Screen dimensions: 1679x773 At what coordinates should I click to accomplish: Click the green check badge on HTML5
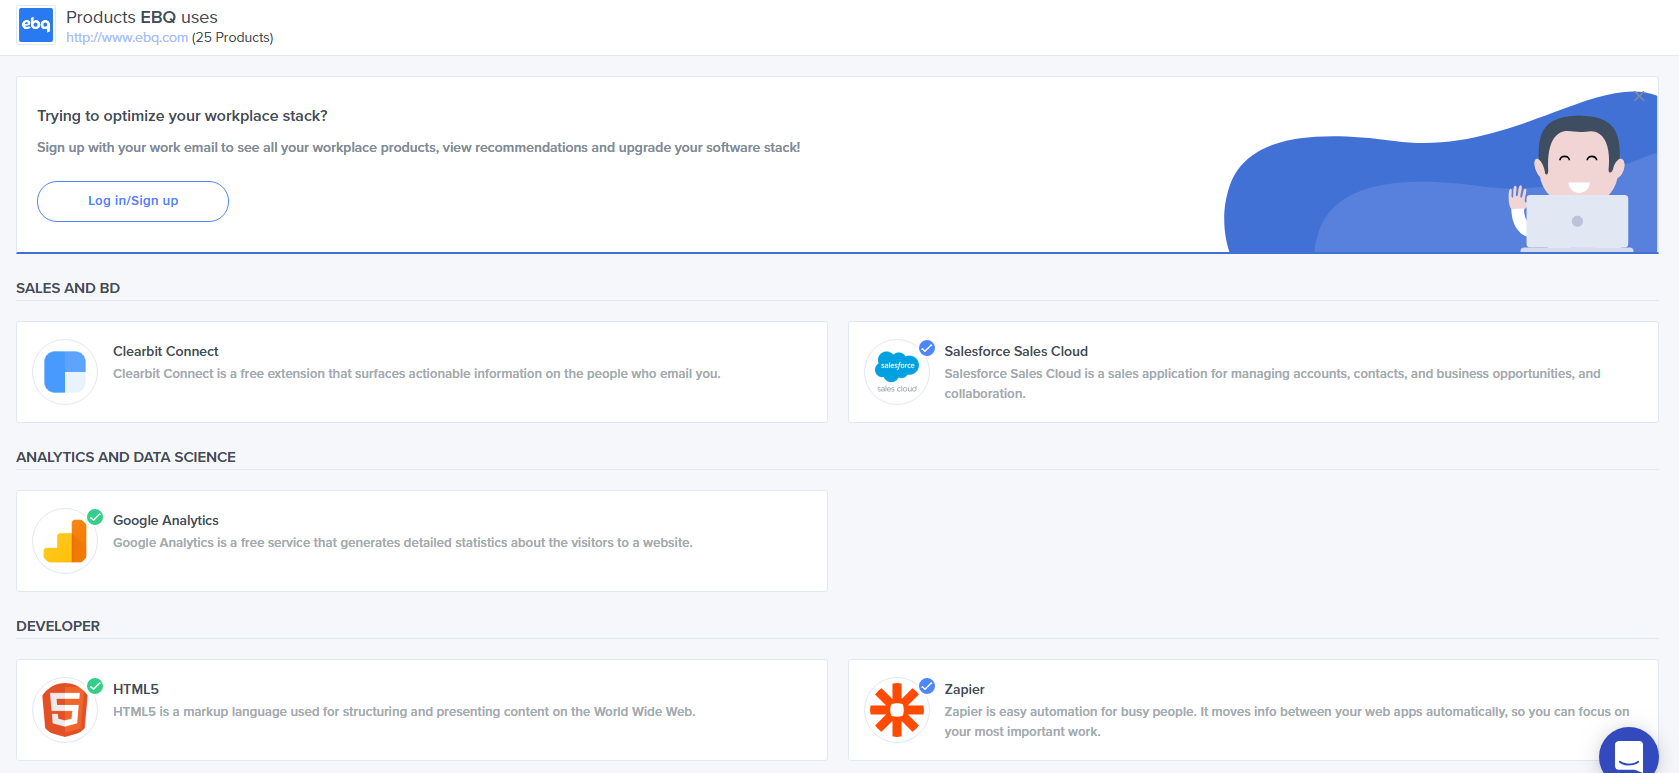click(x=95, y=686)
